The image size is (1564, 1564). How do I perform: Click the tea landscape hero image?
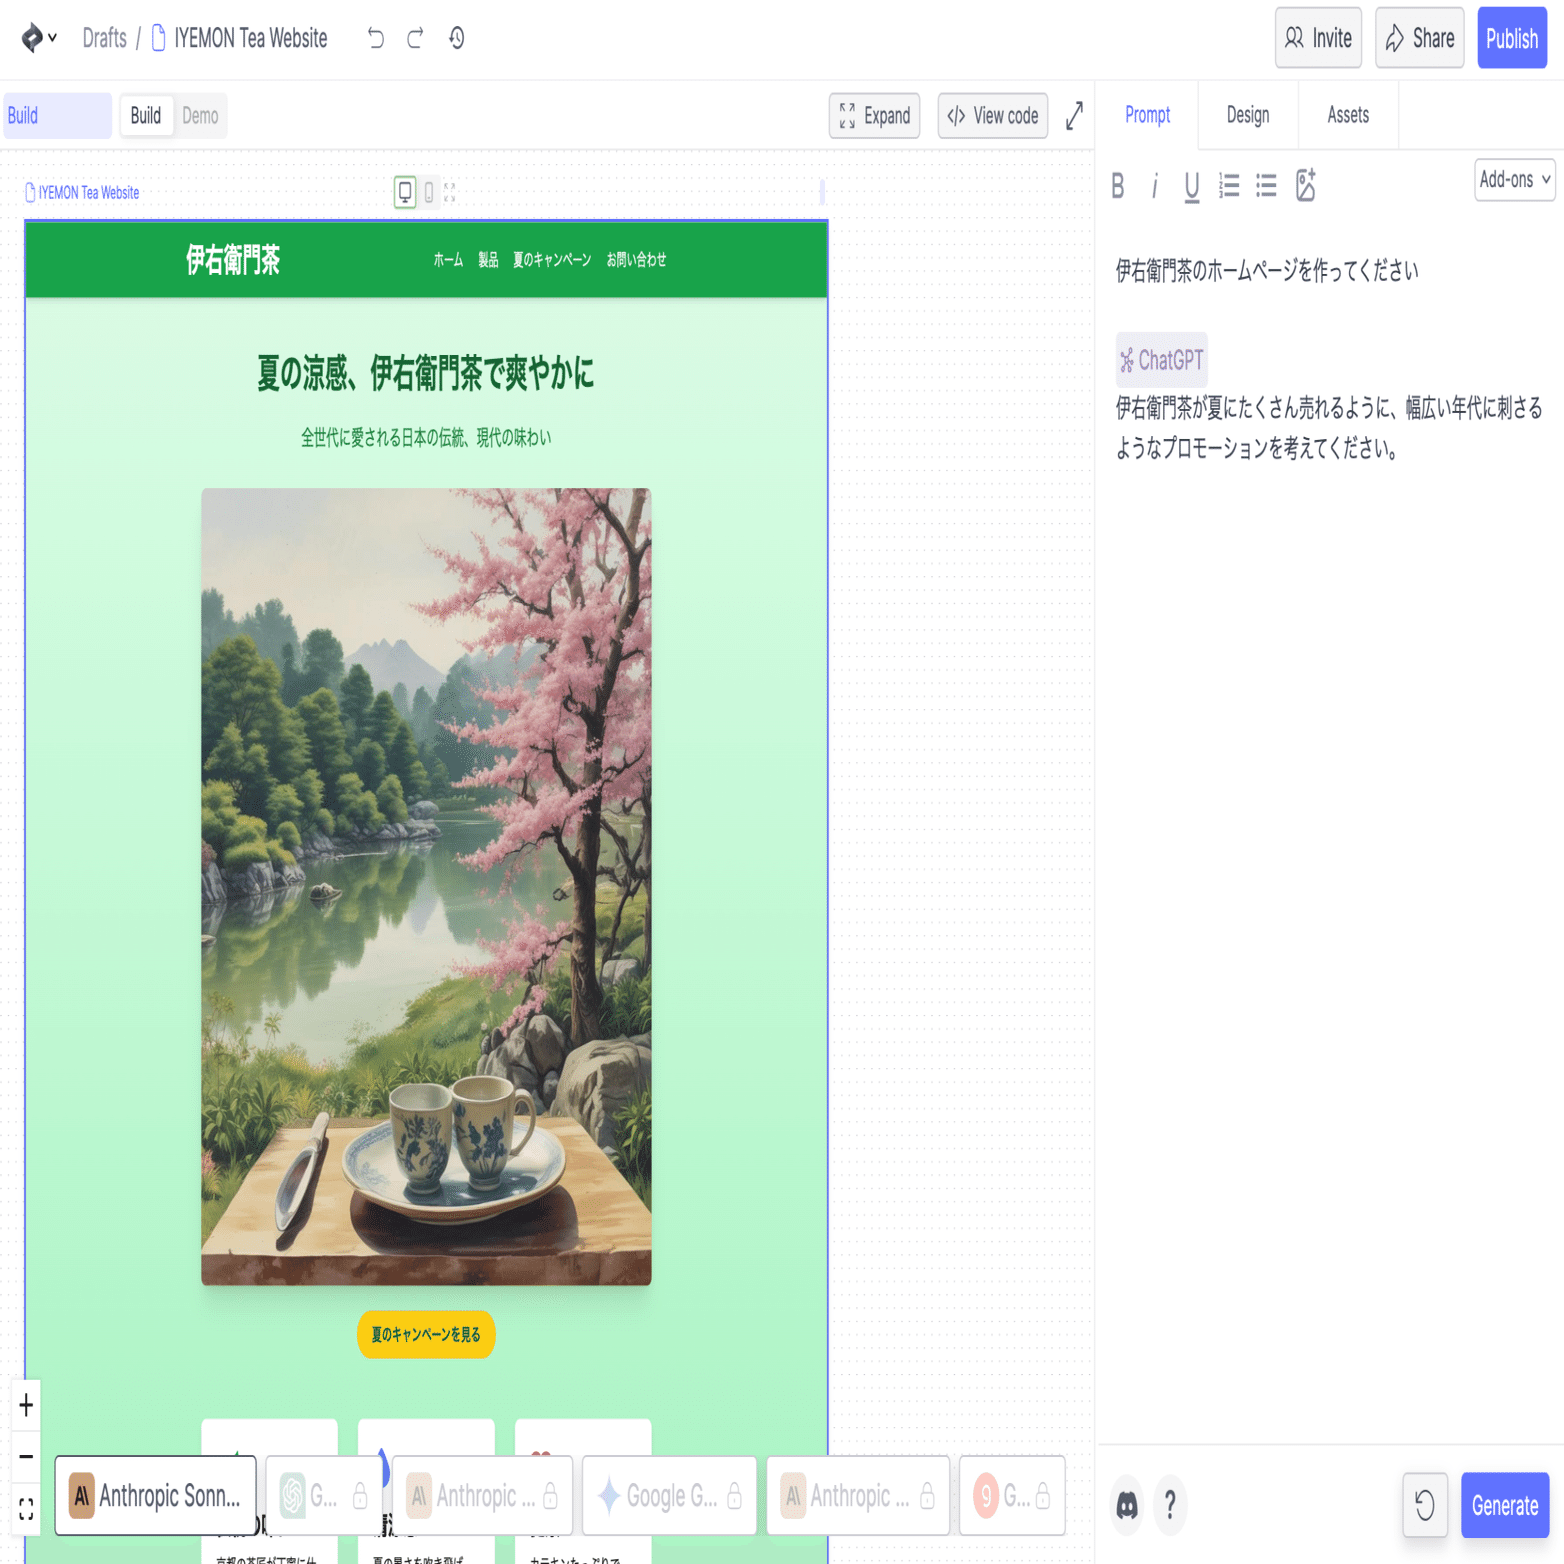coord(426,886)
